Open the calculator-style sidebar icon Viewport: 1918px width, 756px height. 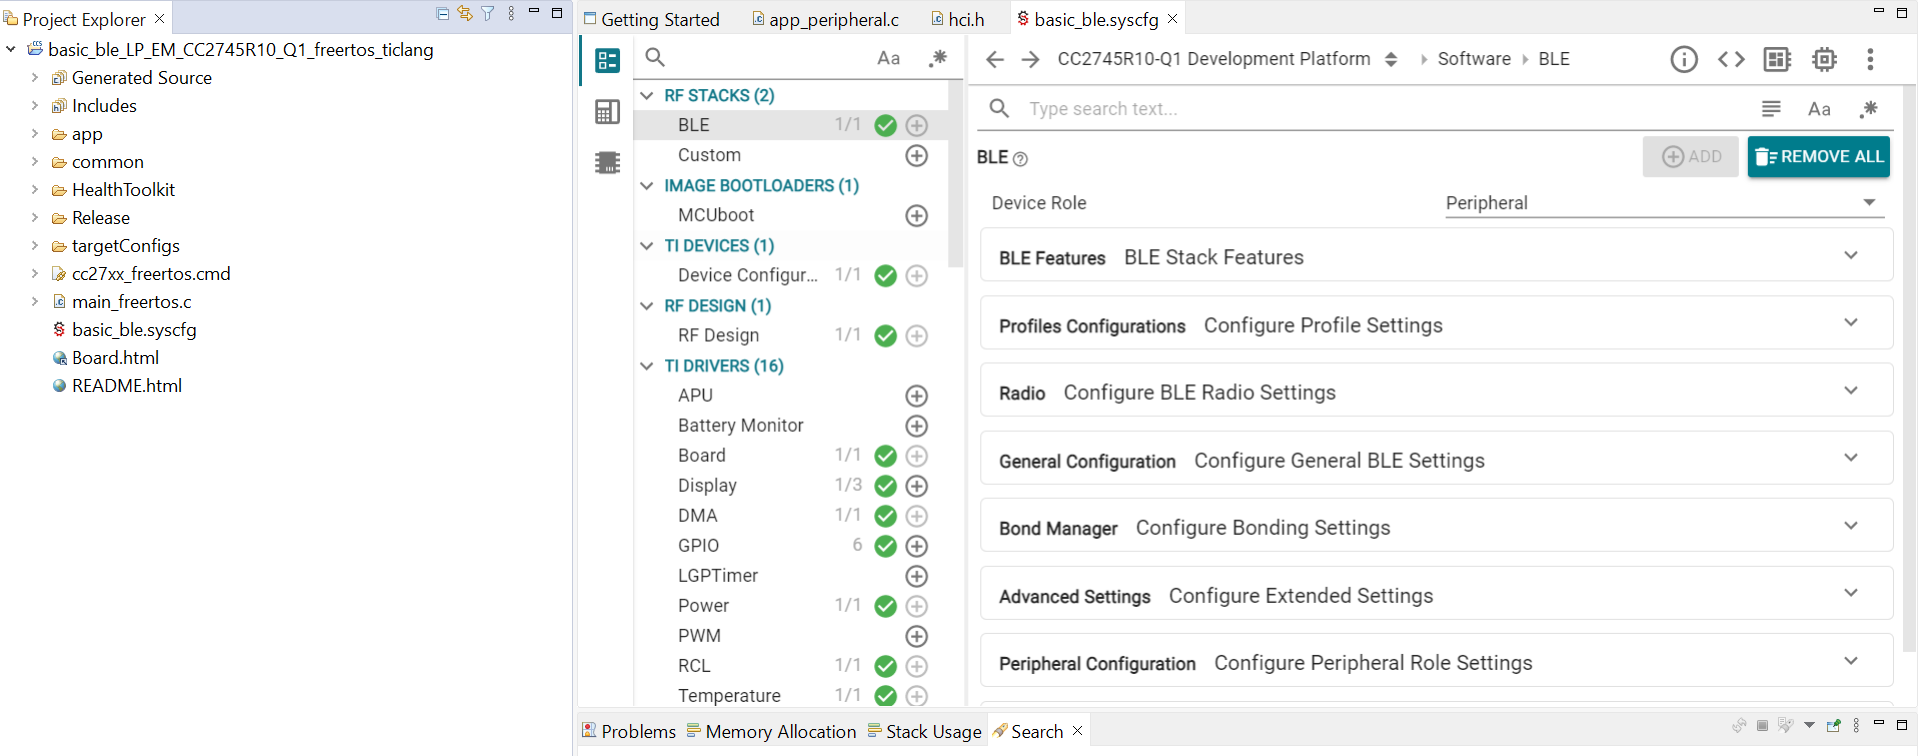click(x=607, y=112)
